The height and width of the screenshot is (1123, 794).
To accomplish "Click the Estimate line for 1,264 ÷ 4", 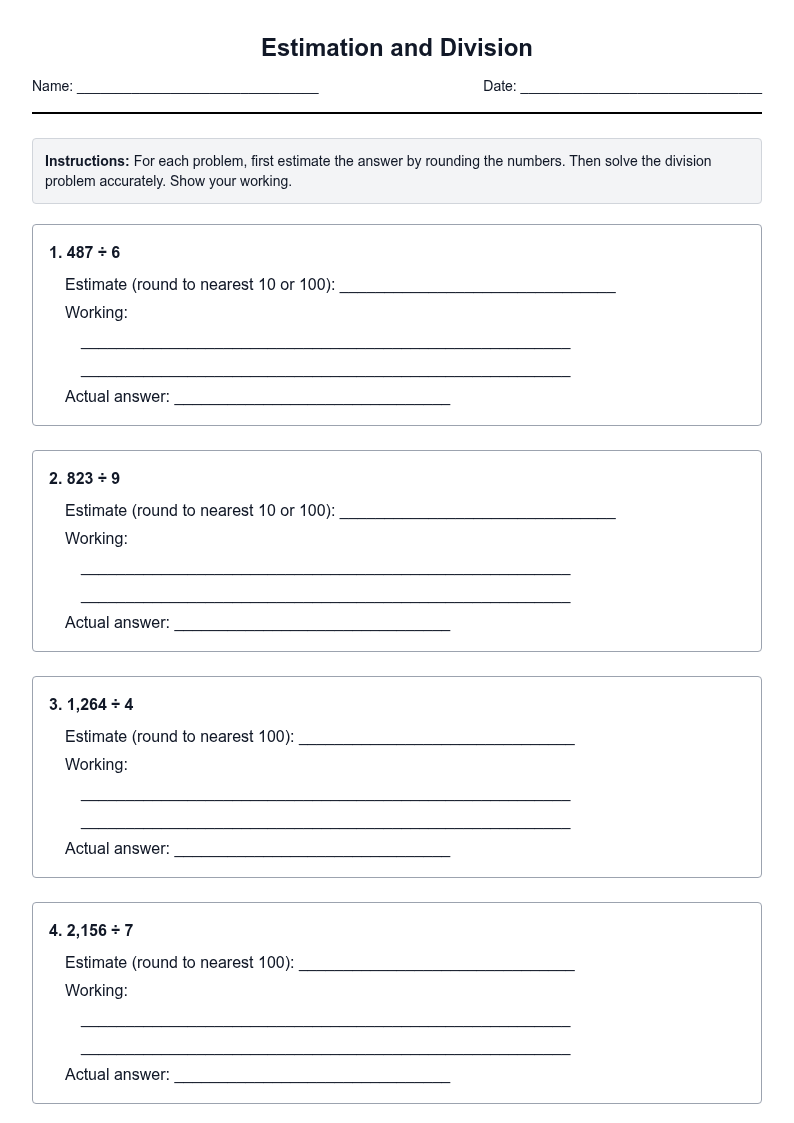I will tap(437, 736).
